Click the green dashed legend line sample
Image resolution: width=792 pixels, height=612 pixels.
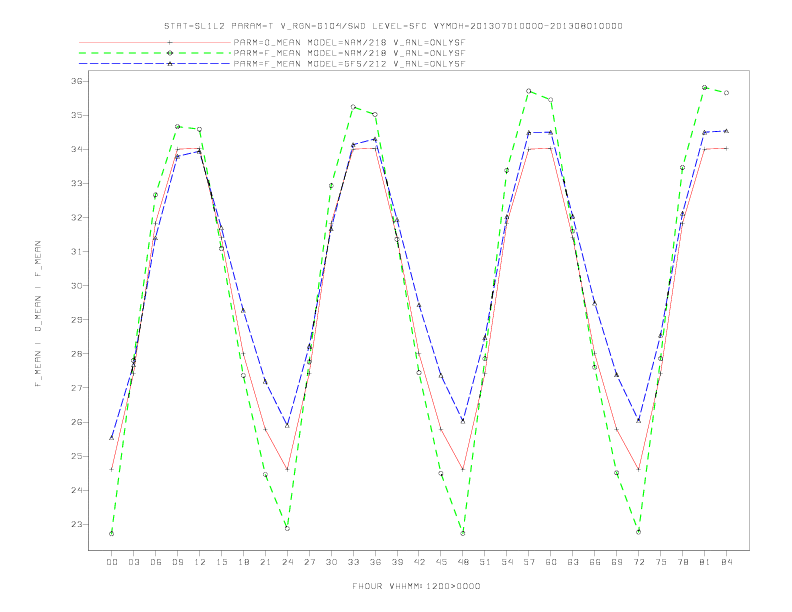point(155,53)
